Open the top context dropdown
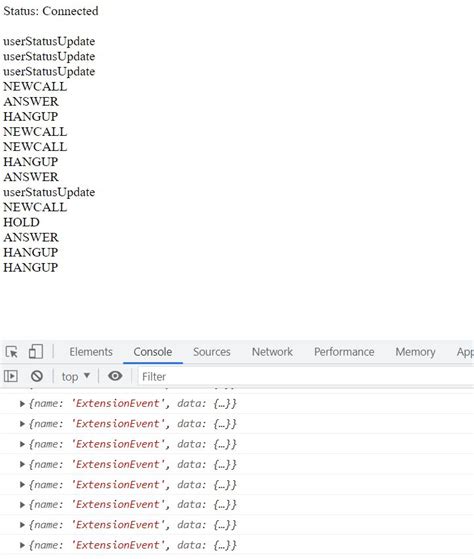This screenshot has height=559, width=474. tap(76, 376)
